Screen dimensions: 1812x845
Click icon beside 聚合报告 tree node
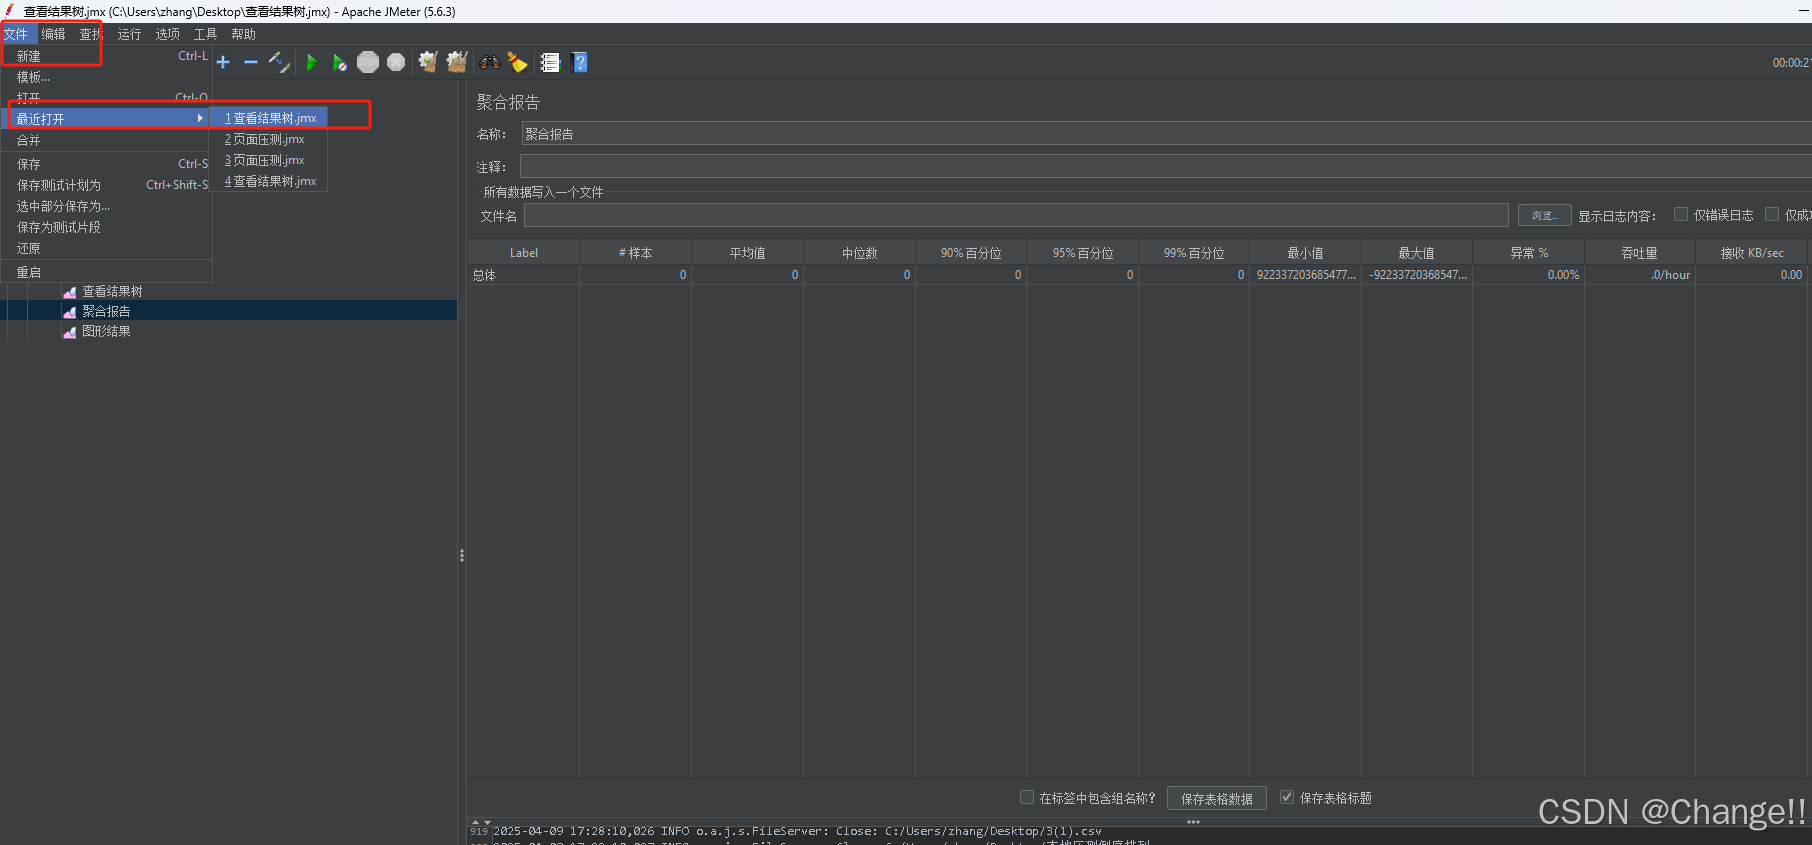coord(70,312)
